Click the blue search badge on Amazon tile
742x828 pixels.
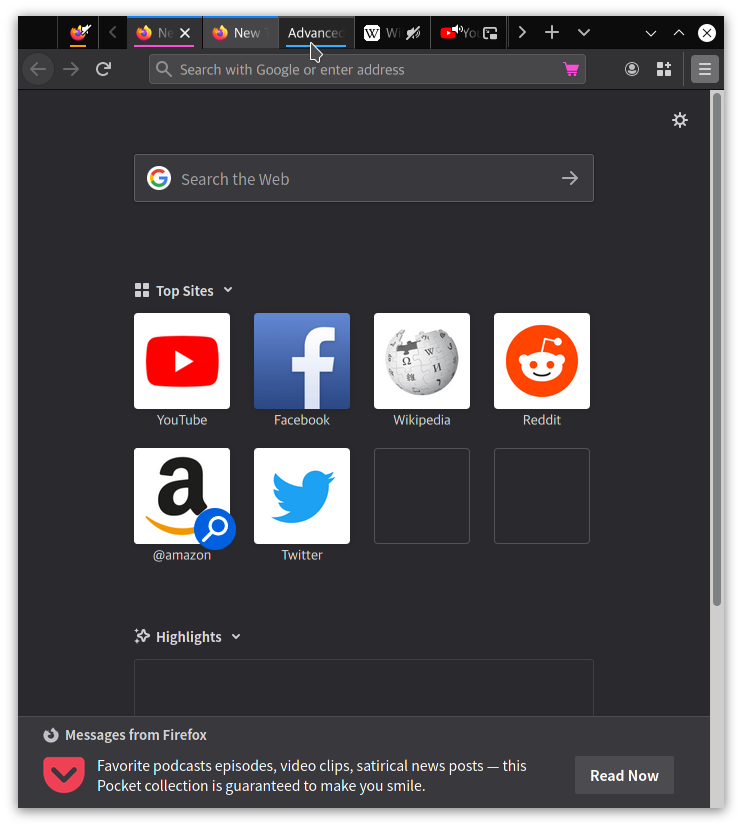(215, 529)
